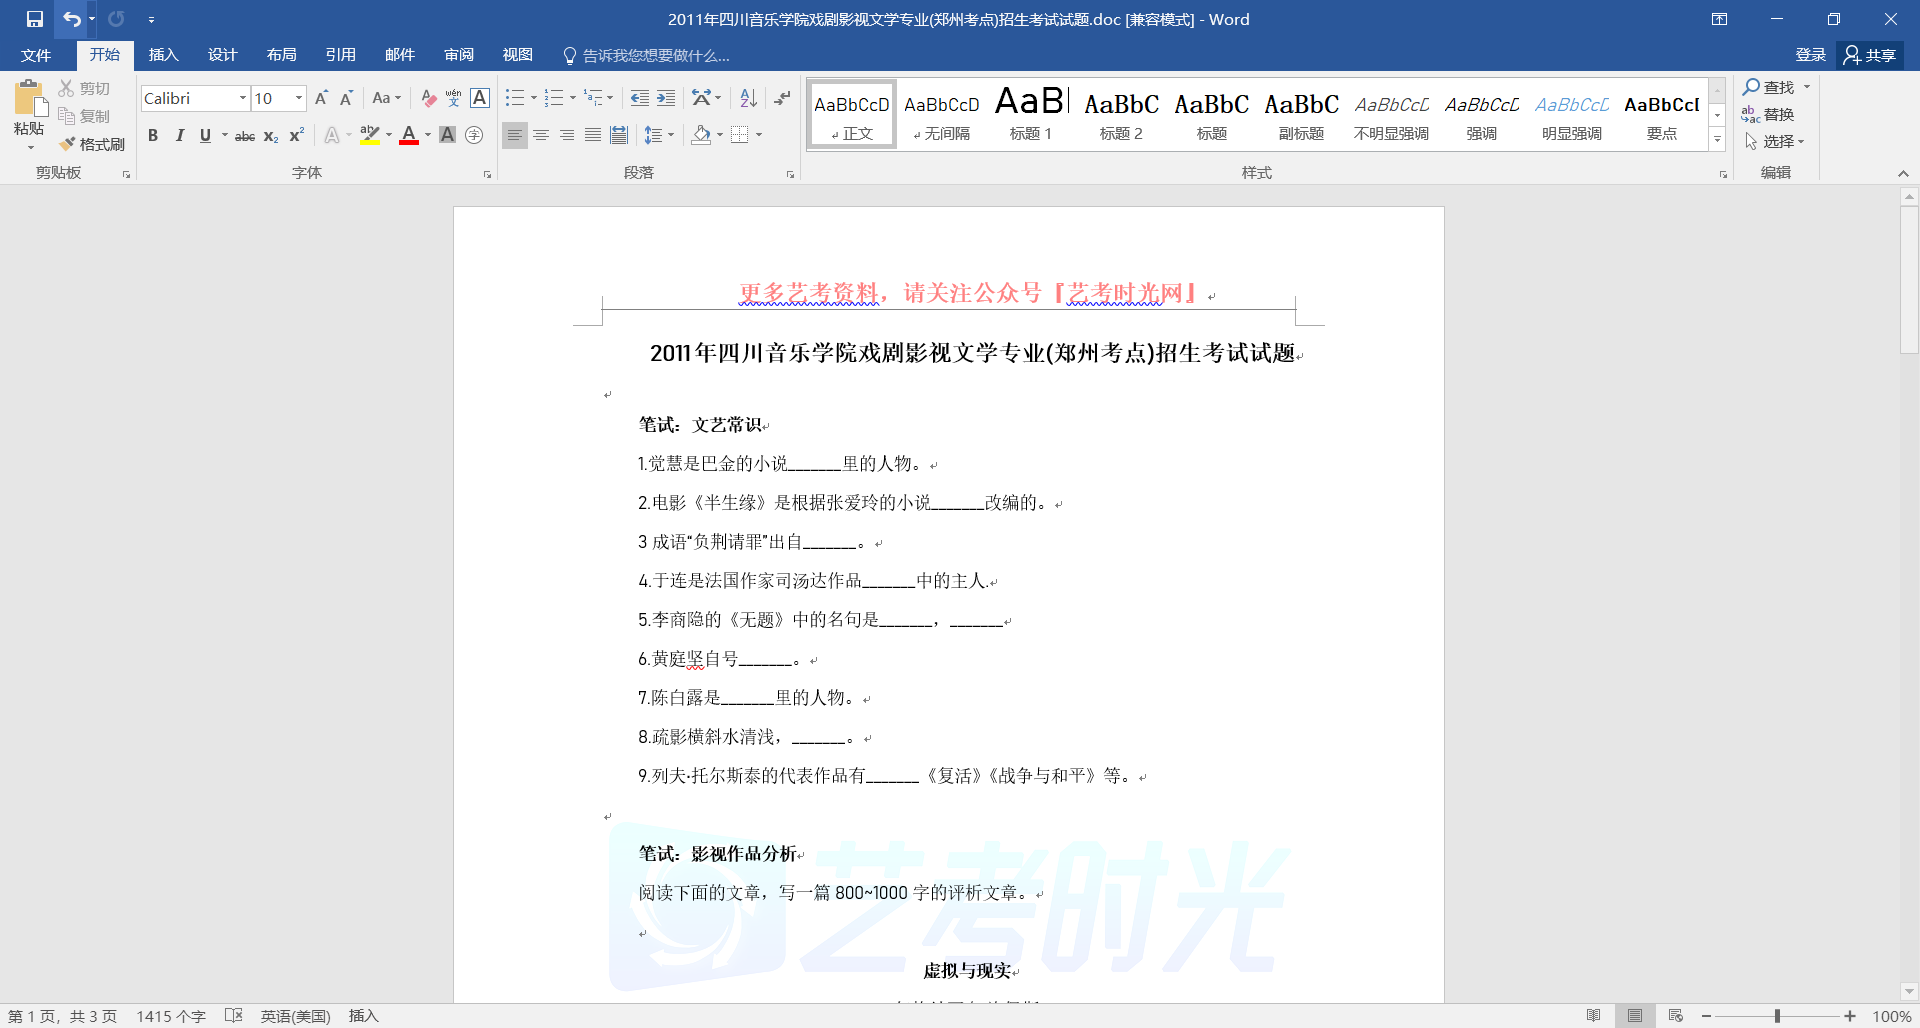Click the 告诉我您想要做什么 search box
The height and width of the screenshot is (1028, 1920).
(x=655, y=56)
